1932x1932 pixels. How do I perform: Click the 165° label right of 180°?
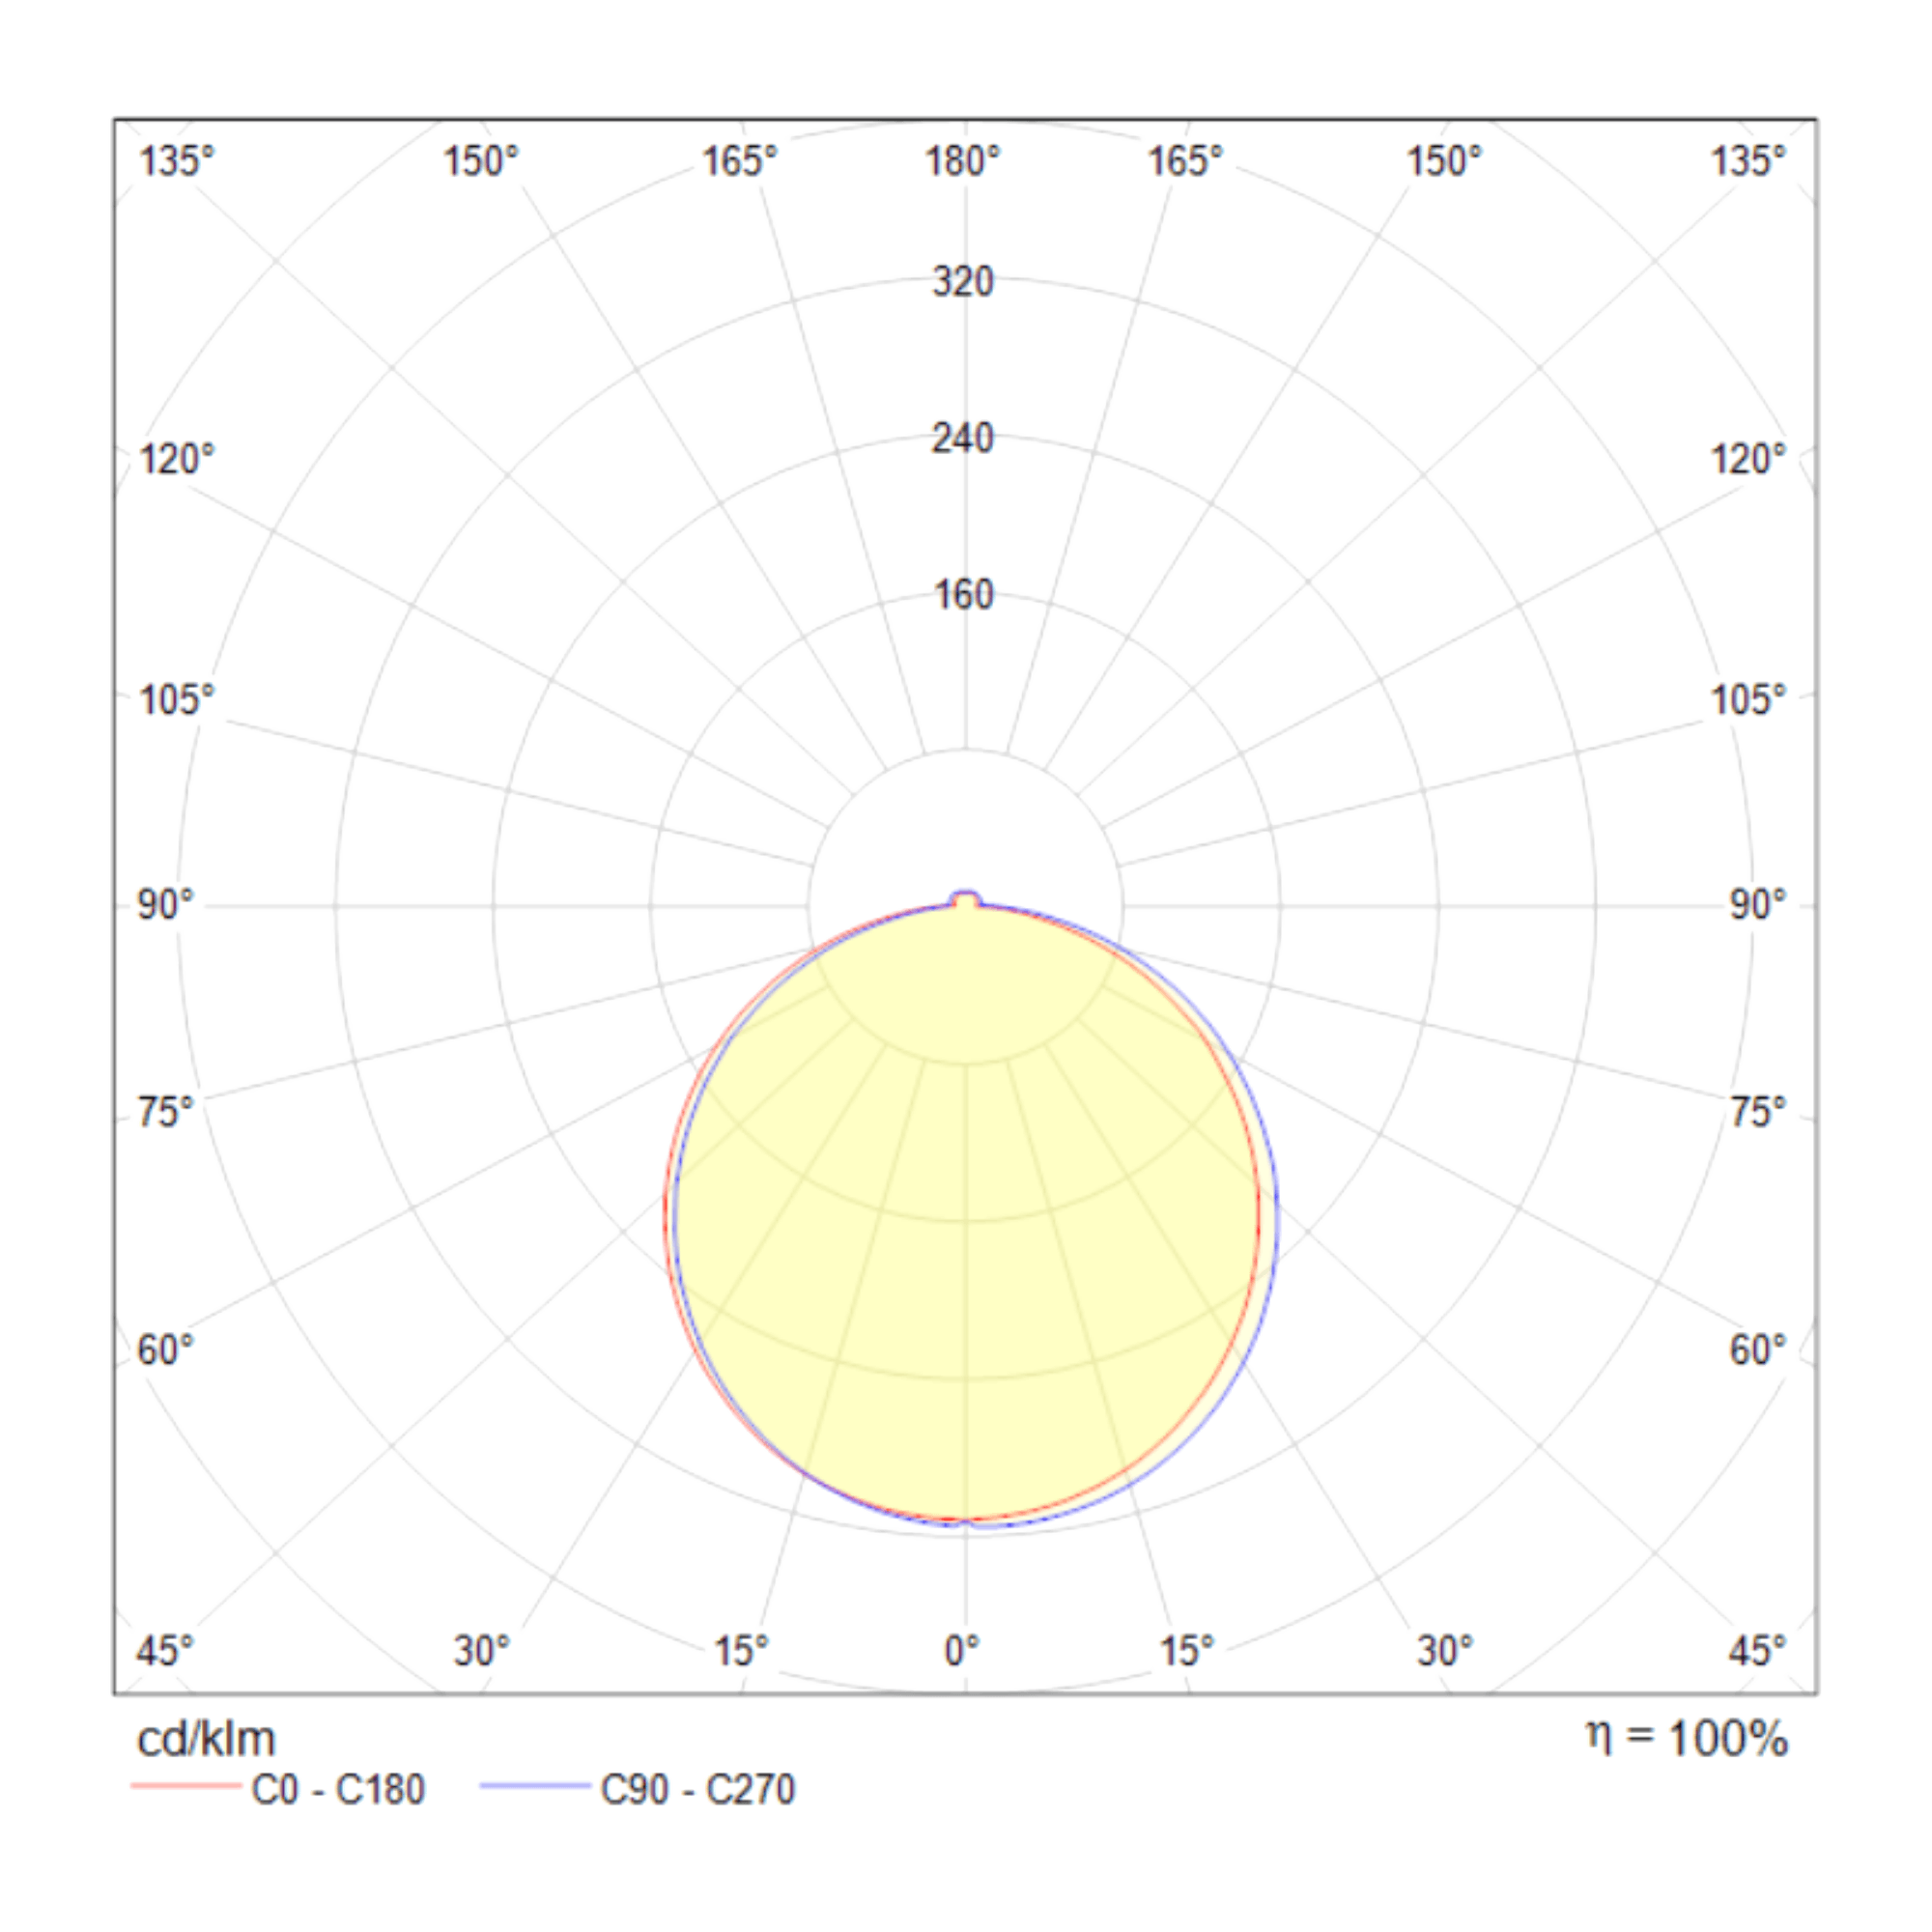1185,161
